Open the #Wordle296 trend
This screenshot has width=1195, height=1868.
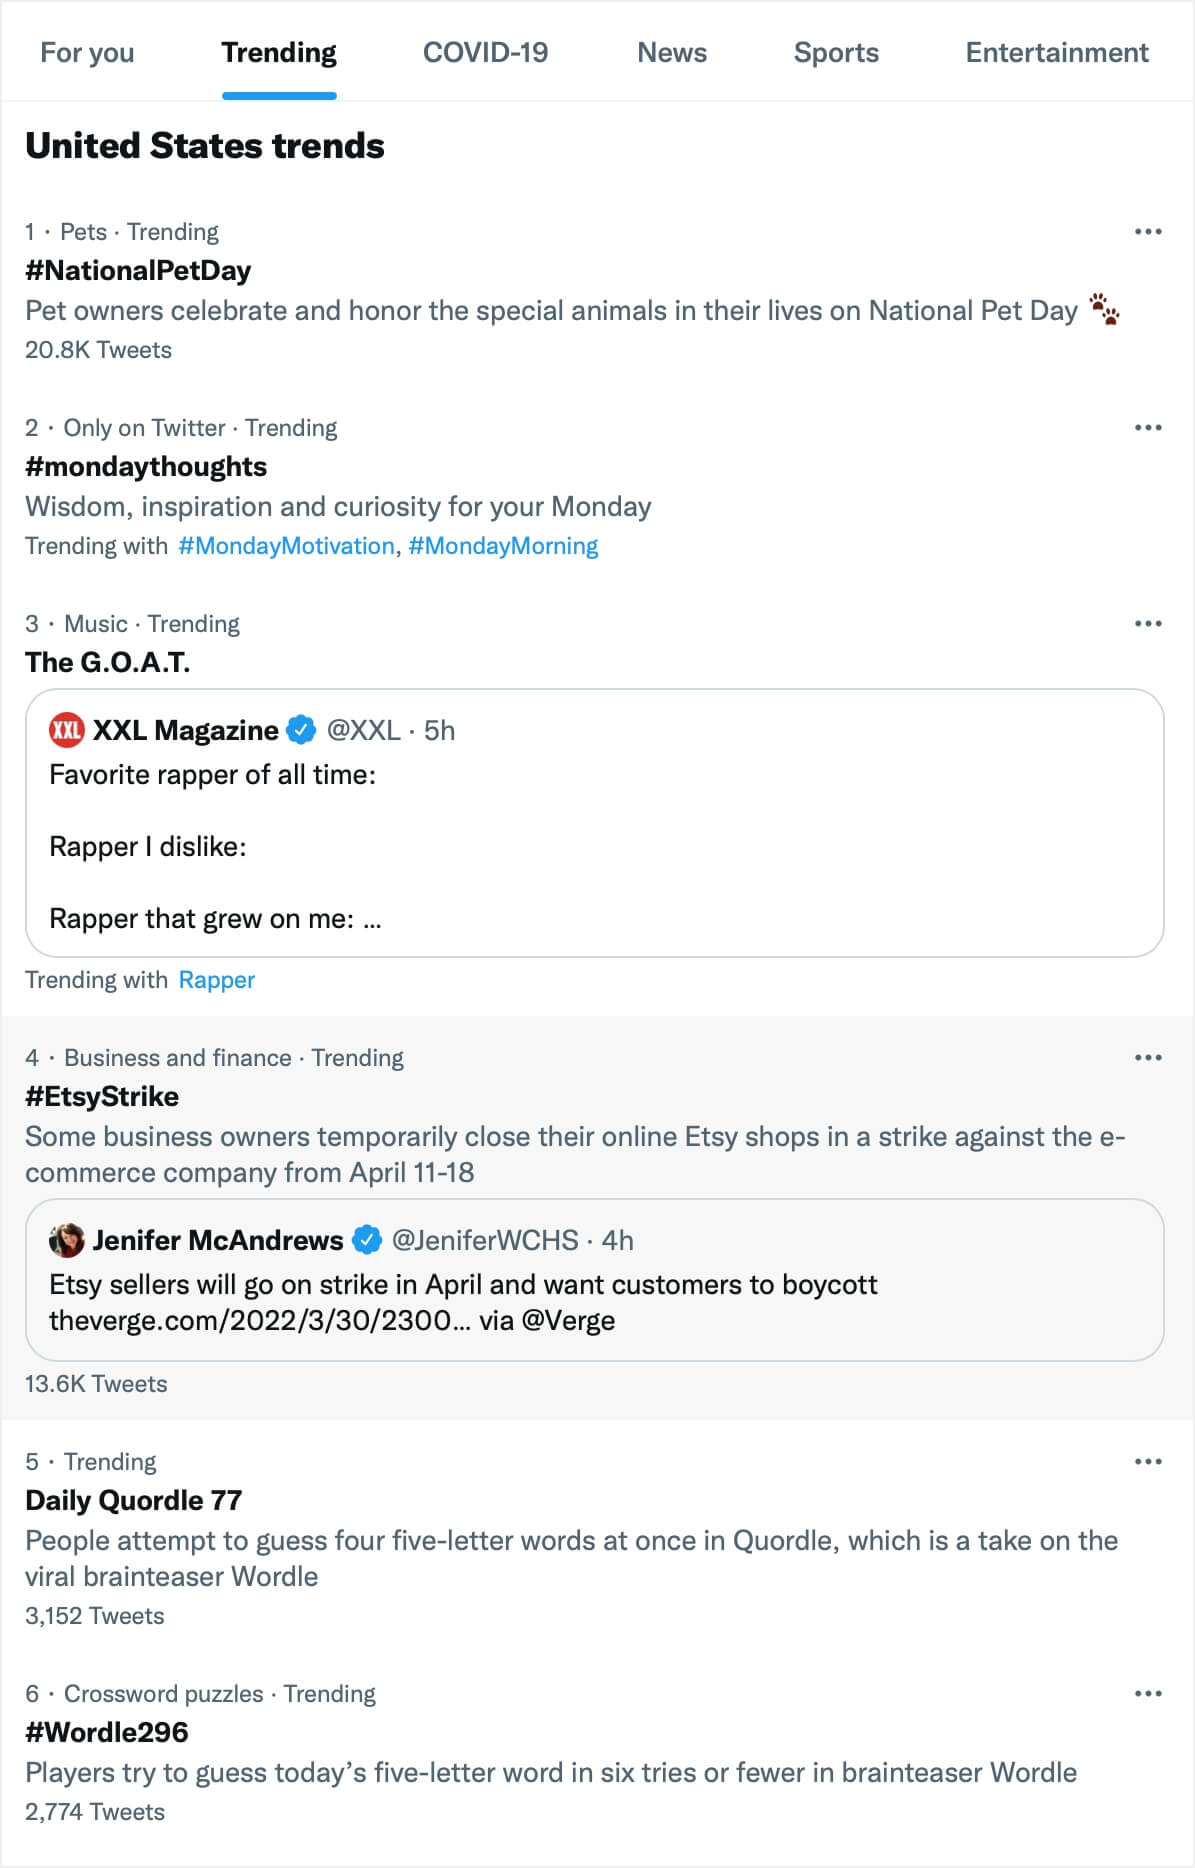coord(107,1732)
